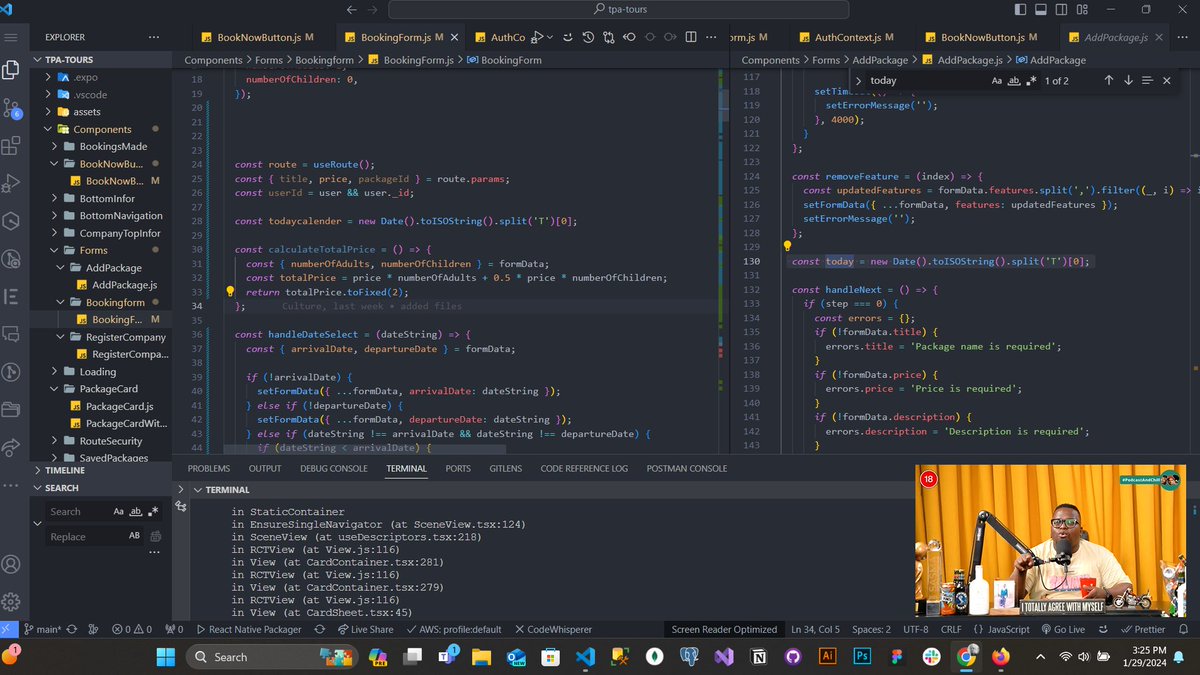This screenshot has width=1200, height=675.
Task: Click Go Live in status bar
Action: [1062, 629]
